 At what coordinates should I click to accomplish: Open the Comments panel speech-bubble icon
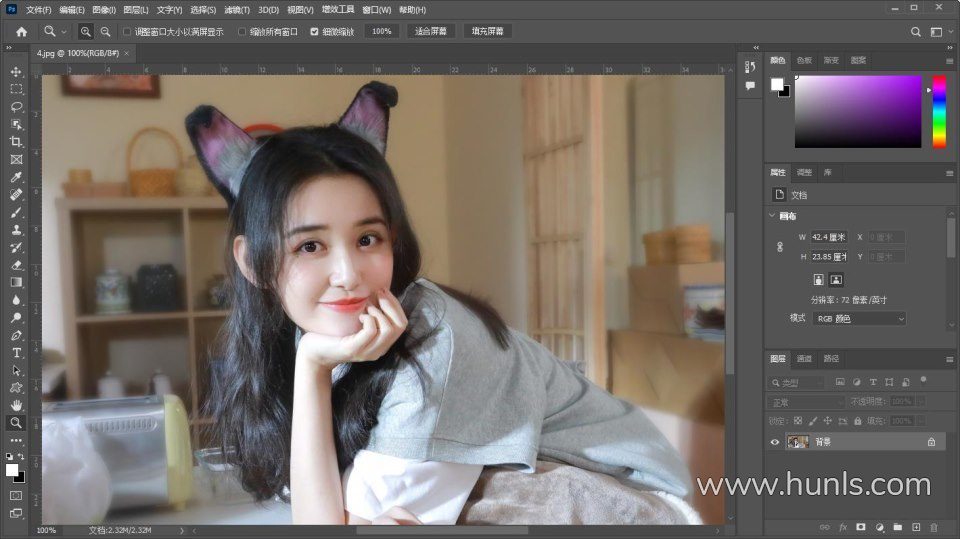click(x=750, y=86)
